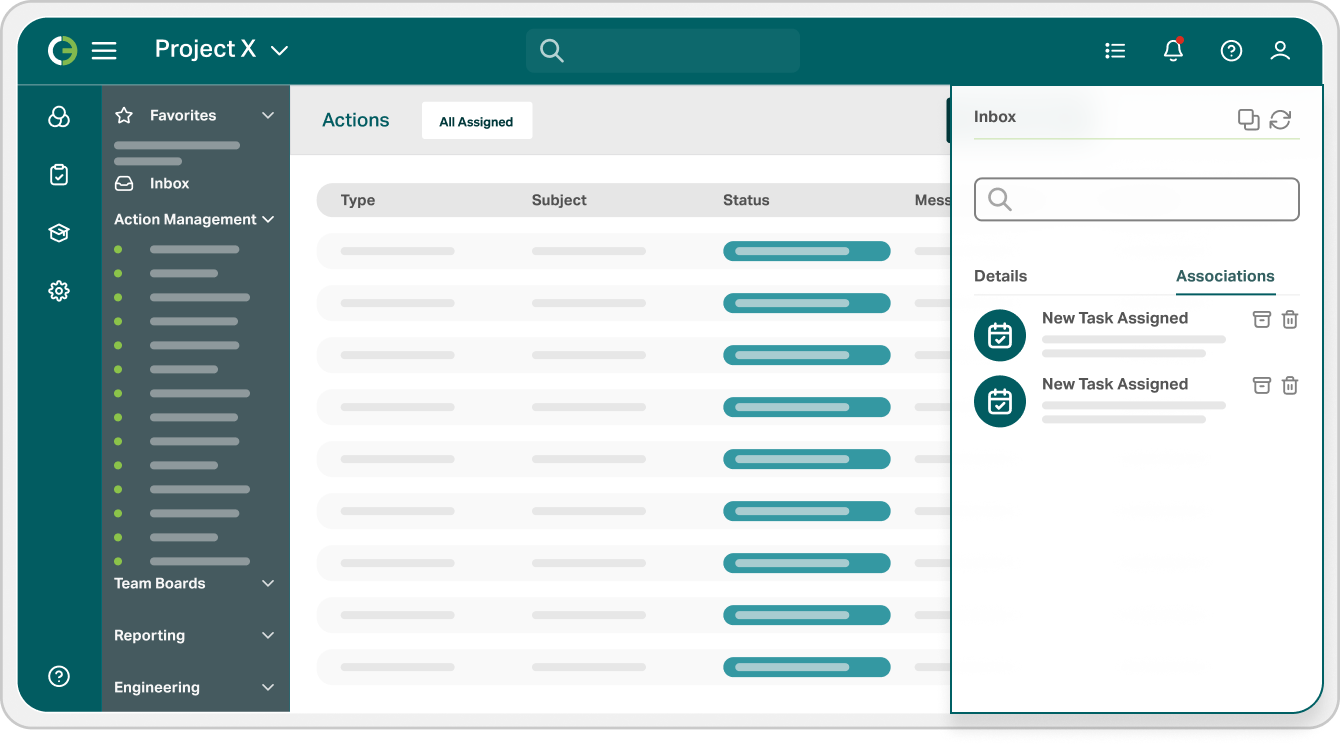Select the tasks clipboard icon in sidebar
Viewport: 1340px width, 746px height.
coord(59,174)
